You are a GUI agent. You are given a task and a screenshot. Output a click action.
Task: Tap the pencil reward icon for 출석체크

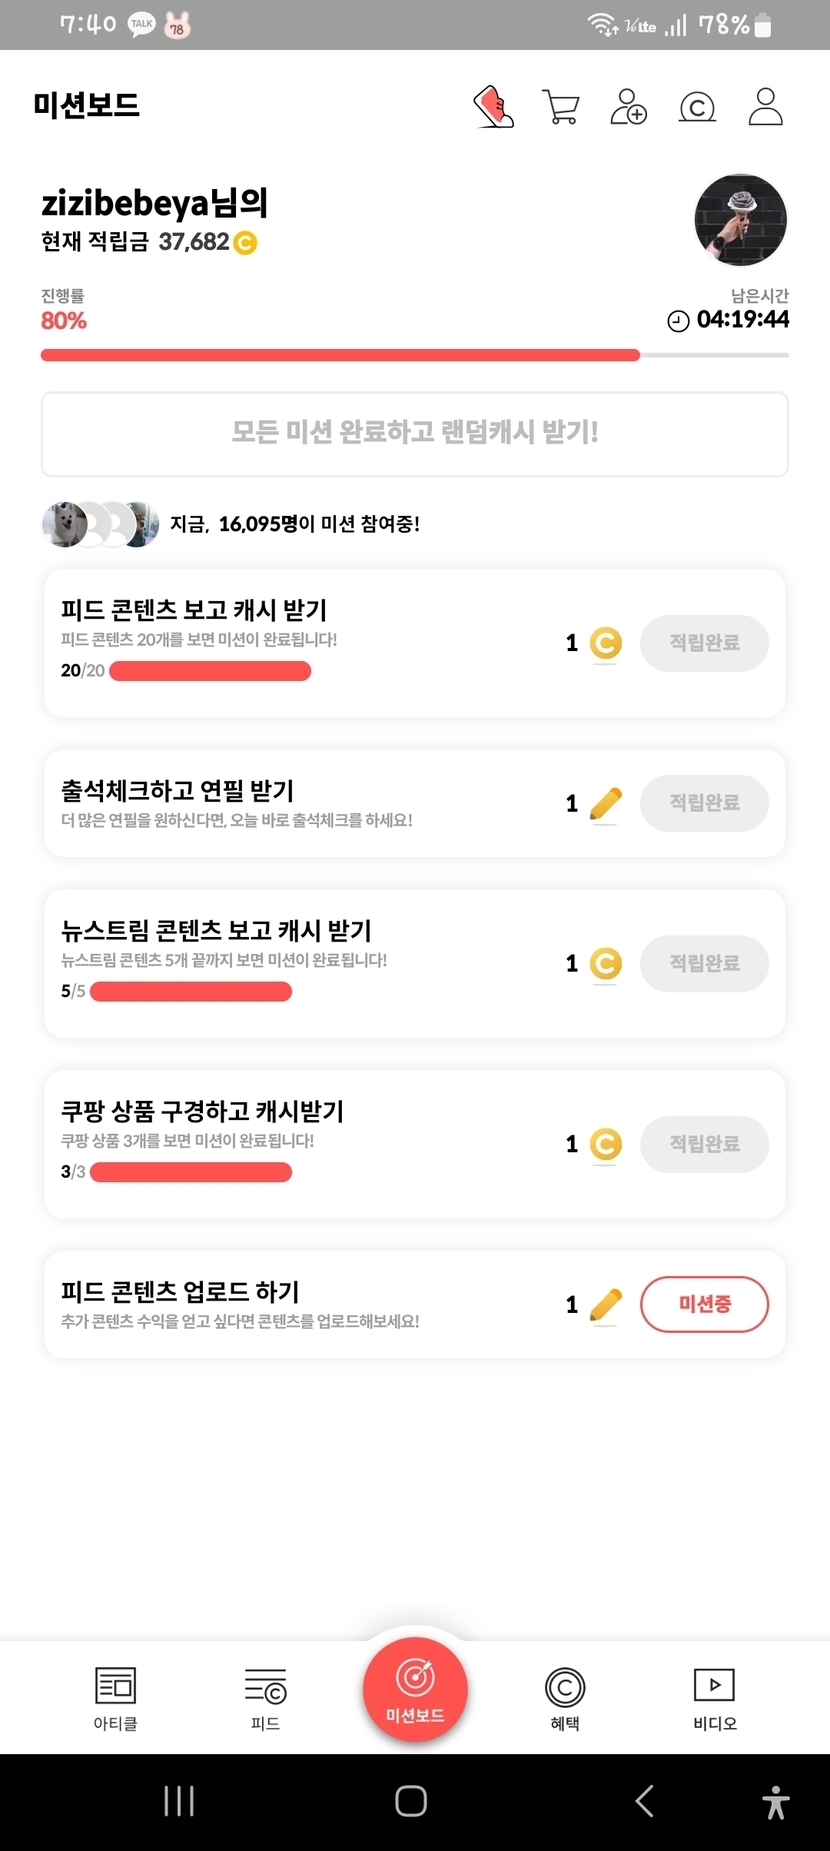pyautogui.click(x=605, y=803)
